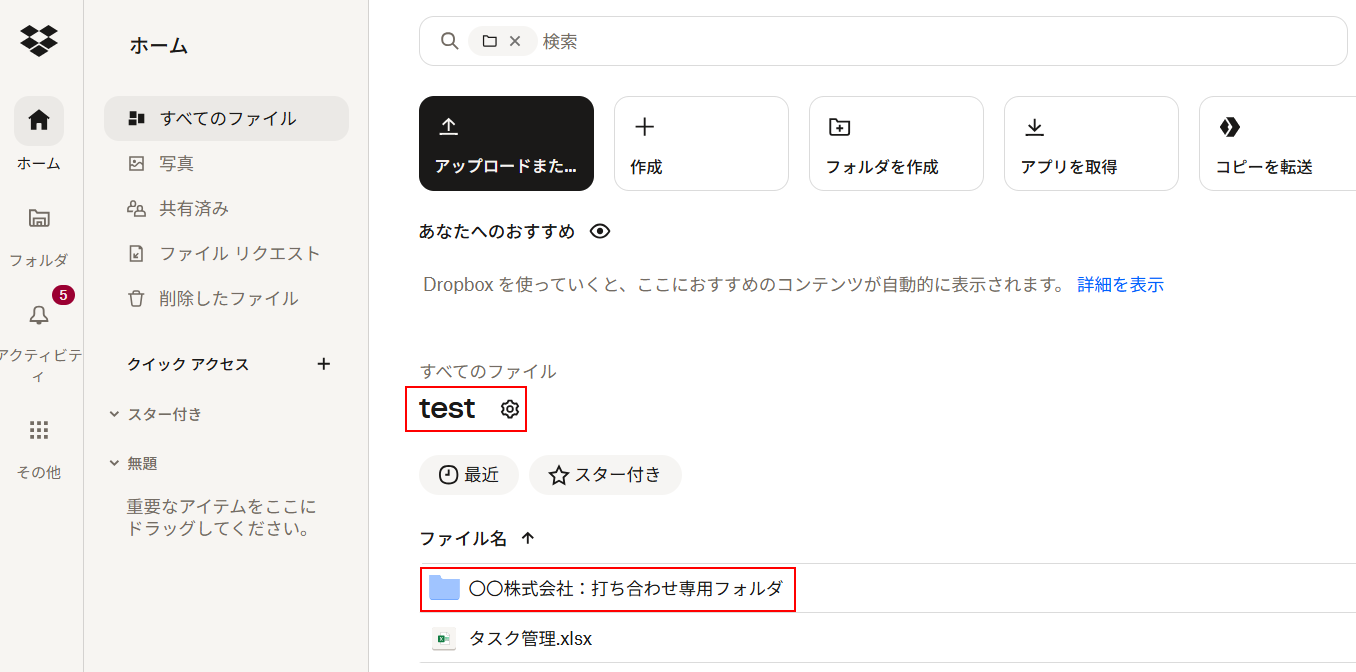This screenshot has width=1356, height=672.
Task: Click the Dropbox logo icon
Action: (39, 40)
